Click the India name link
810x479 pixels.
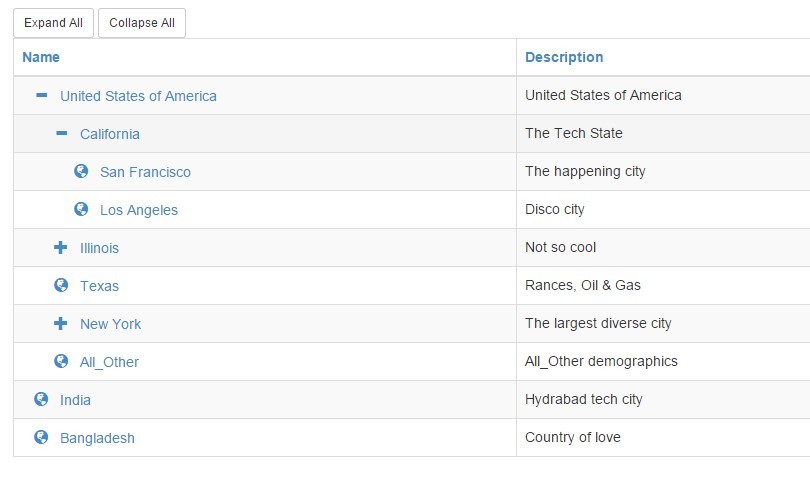tap(75, 400)
